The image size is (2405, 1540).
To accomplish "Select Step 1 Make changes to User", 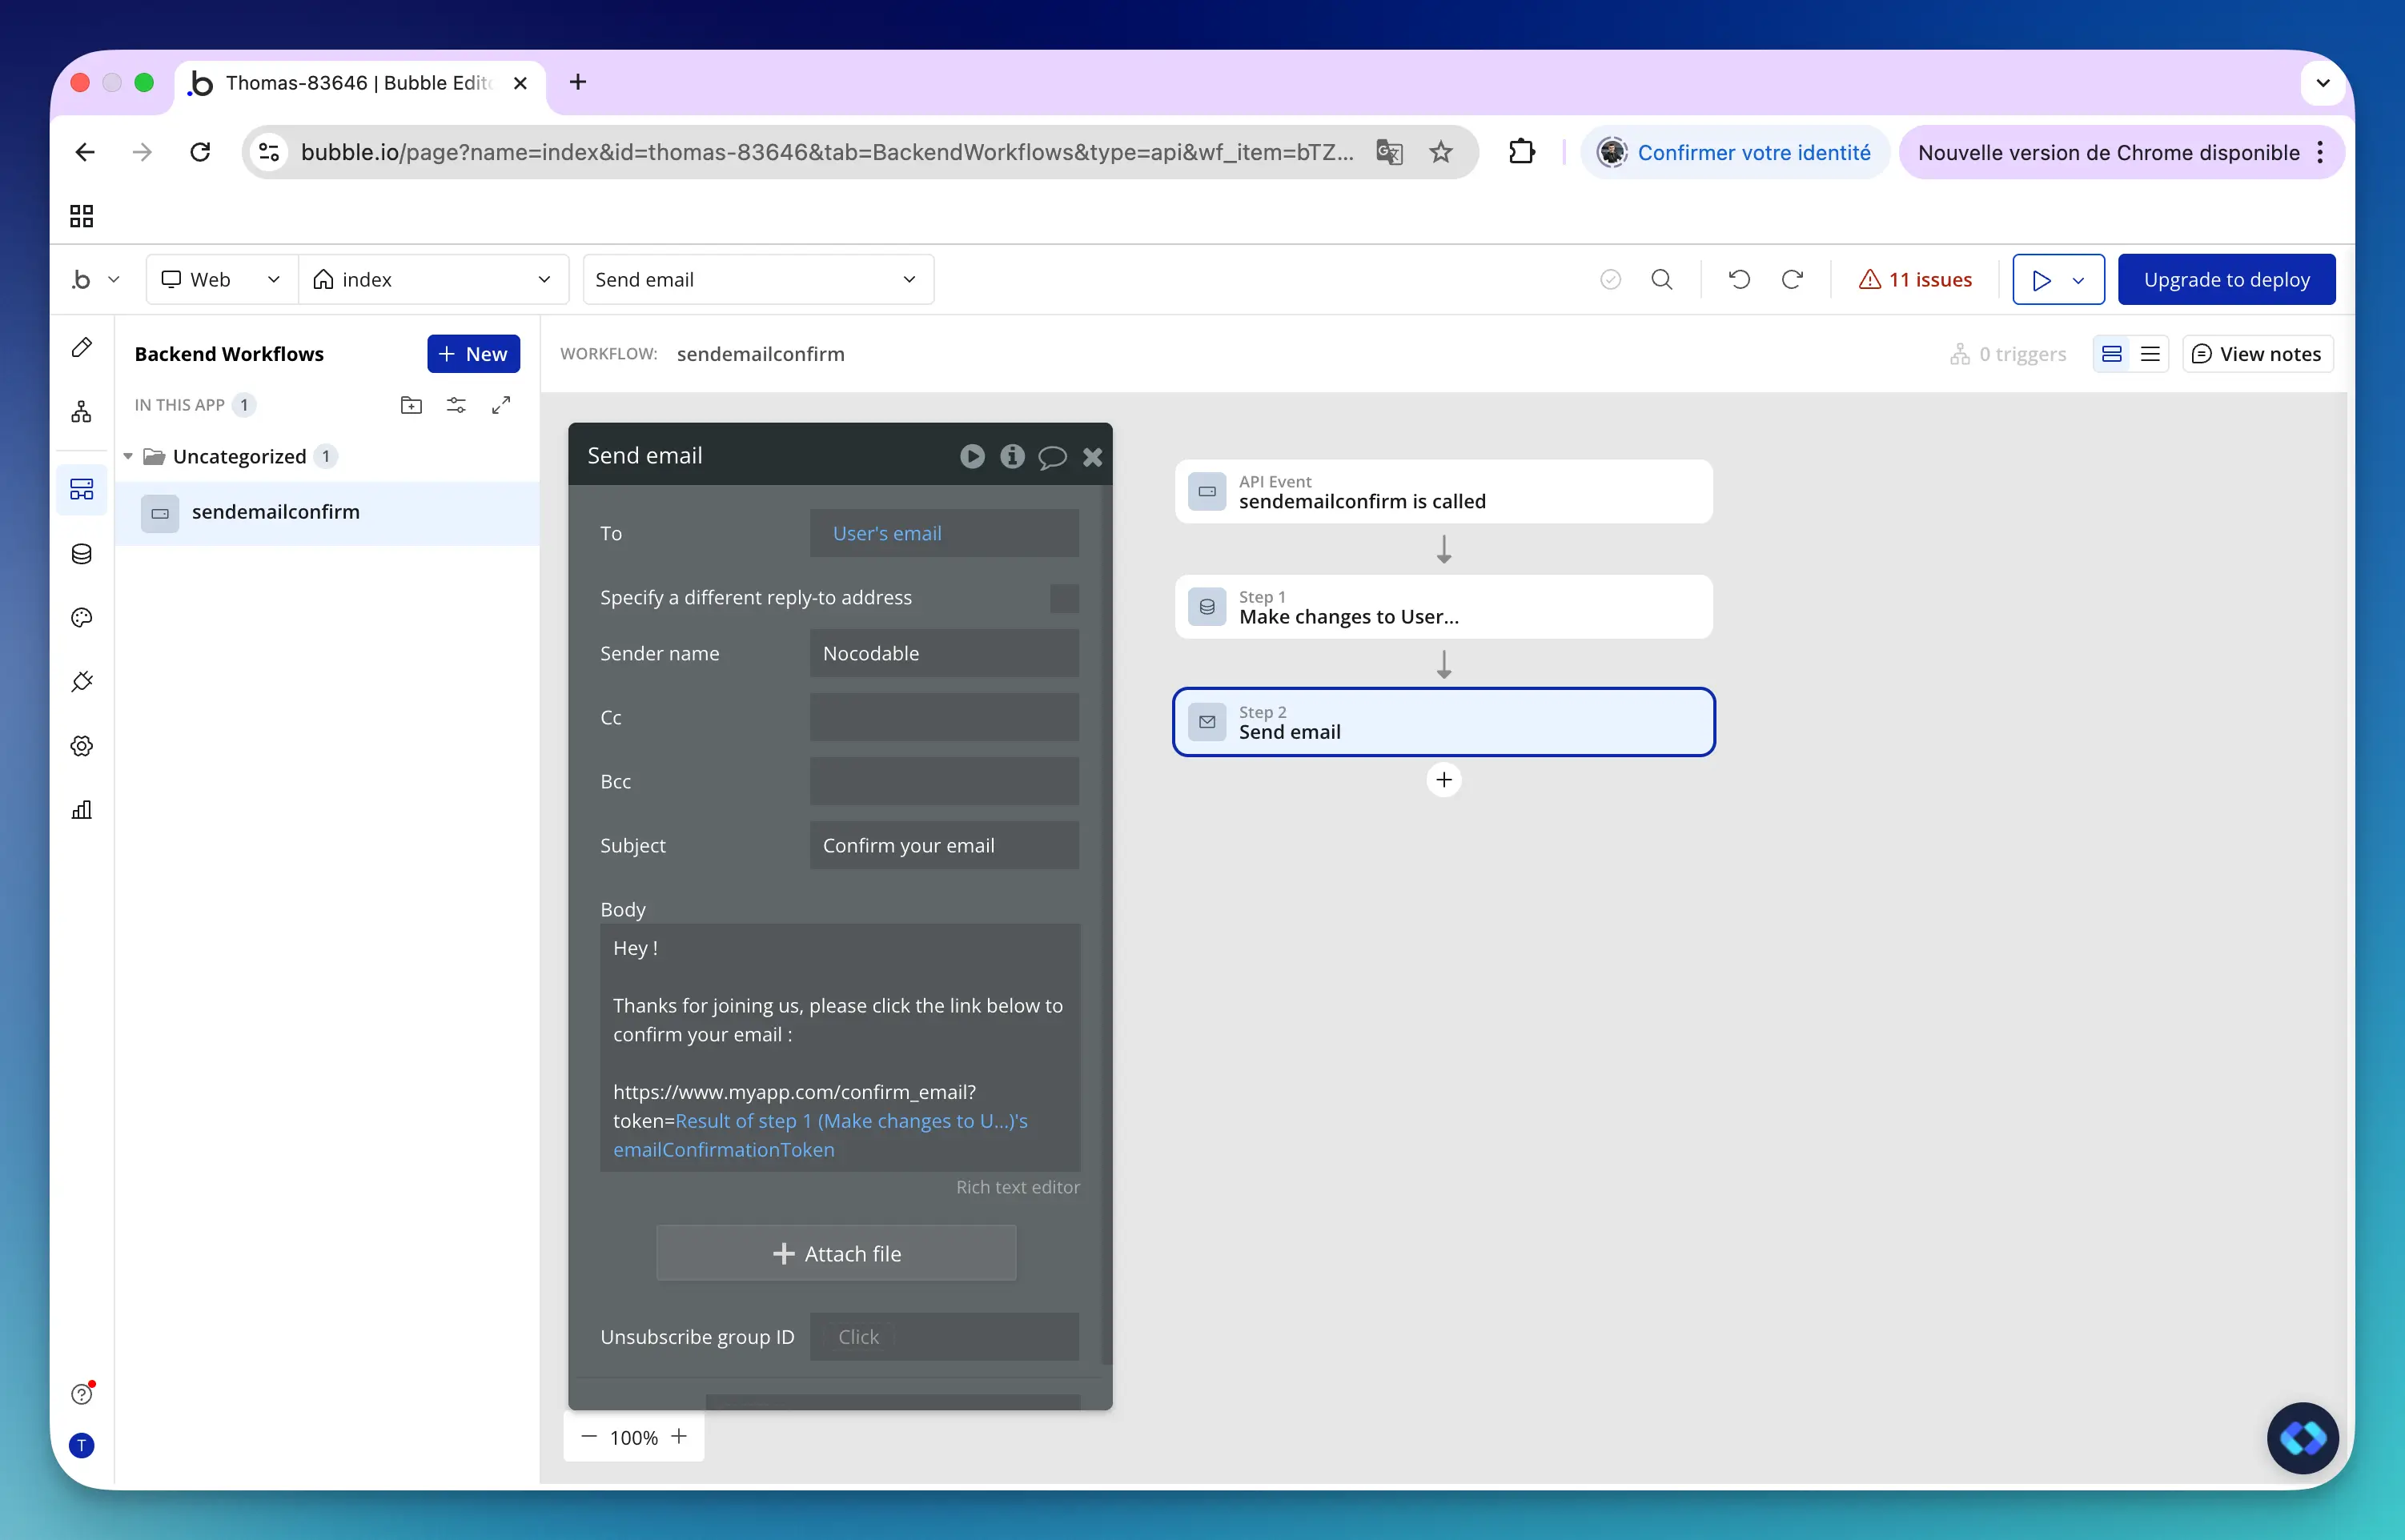I will point(1443,607).
